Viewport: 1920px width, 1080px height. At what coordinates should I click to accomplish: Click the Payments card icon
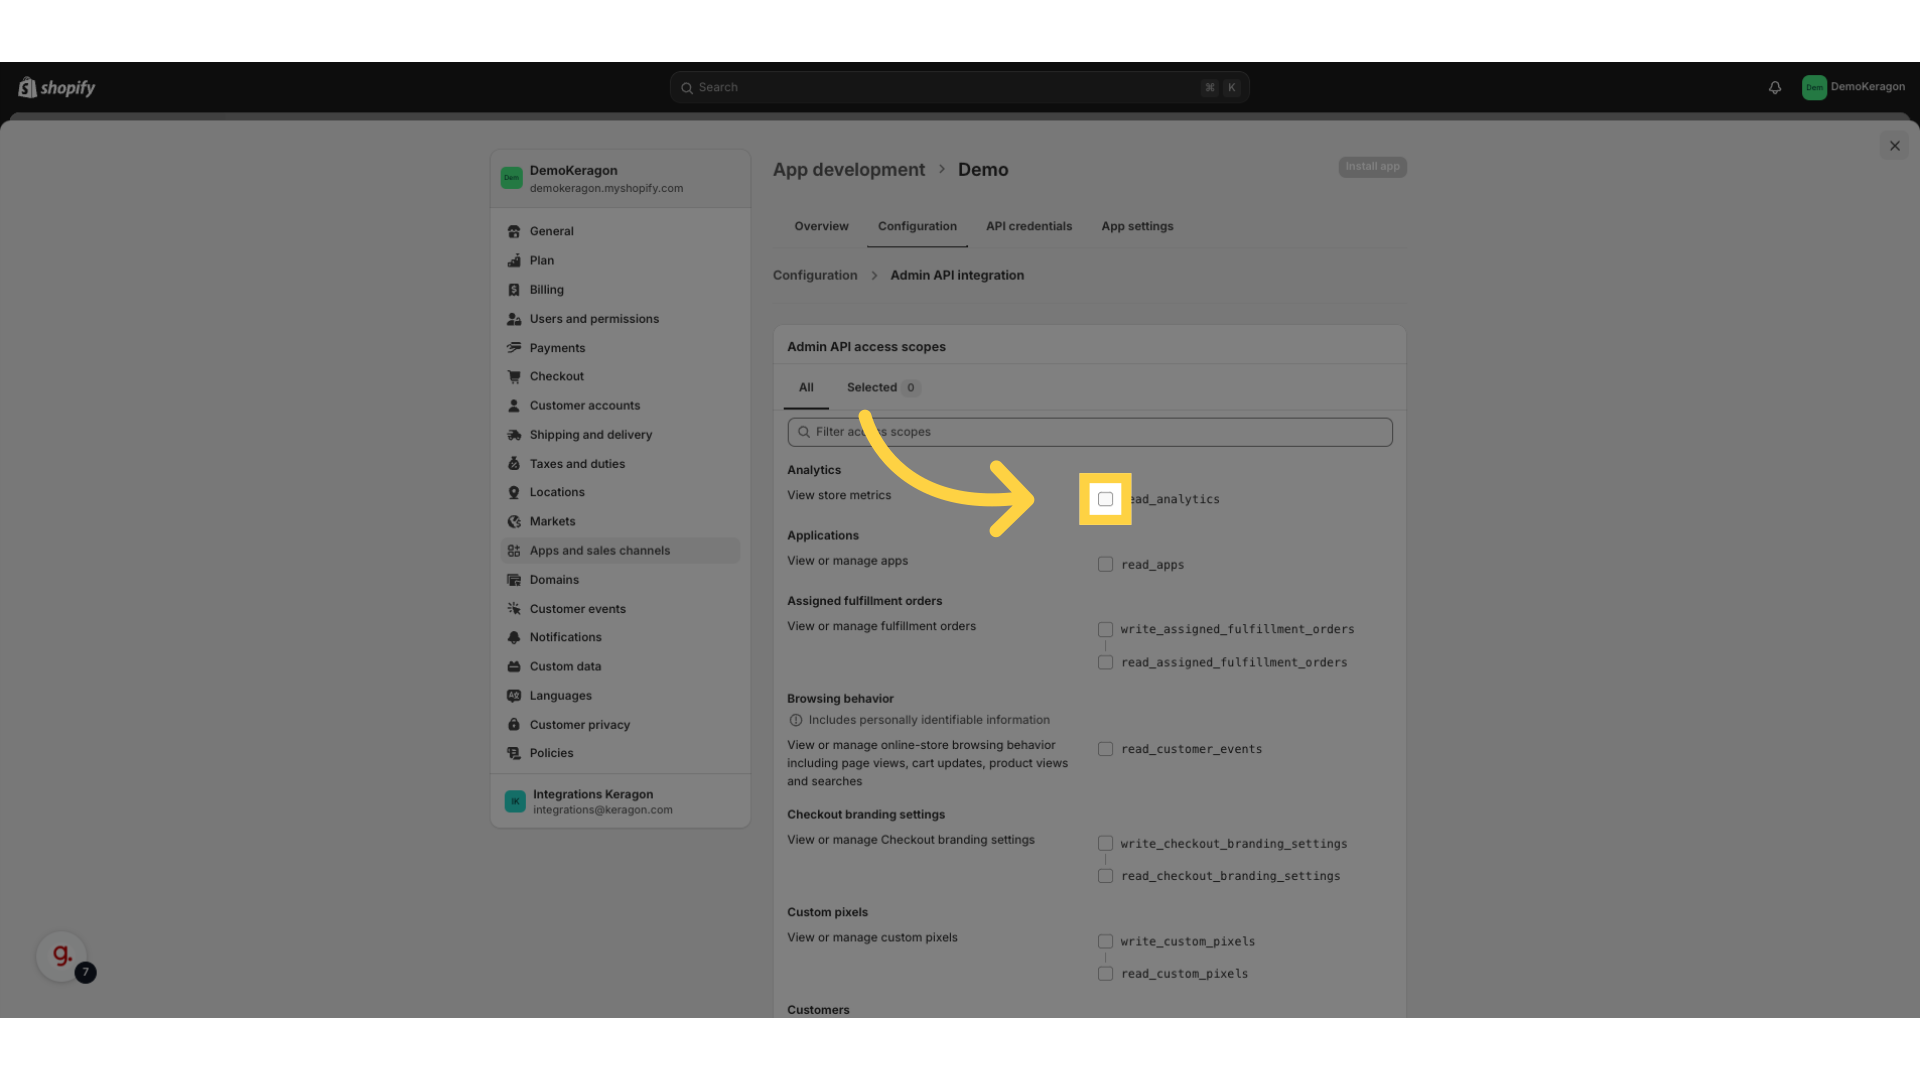pos(514,348)
